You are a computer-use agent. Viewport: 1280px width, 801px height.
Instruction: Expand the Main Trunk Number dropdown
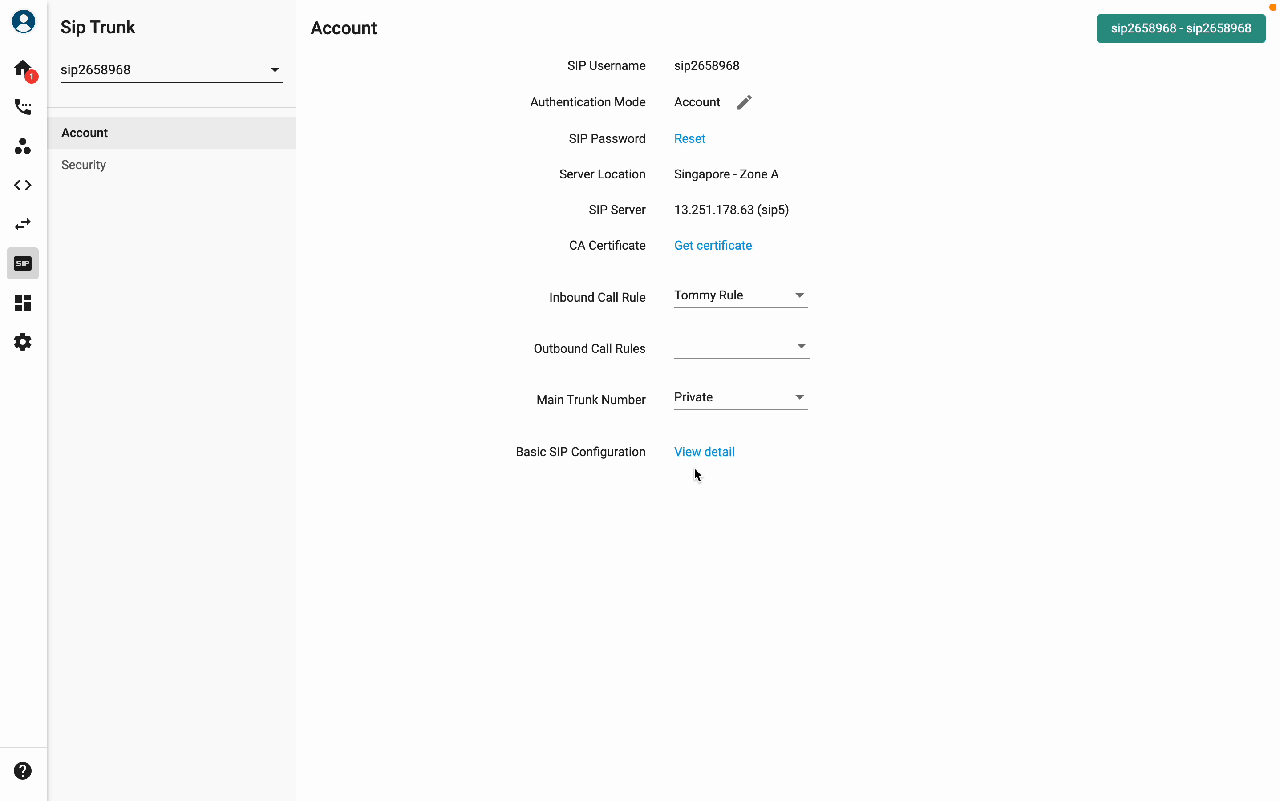(x=740, y=398)
